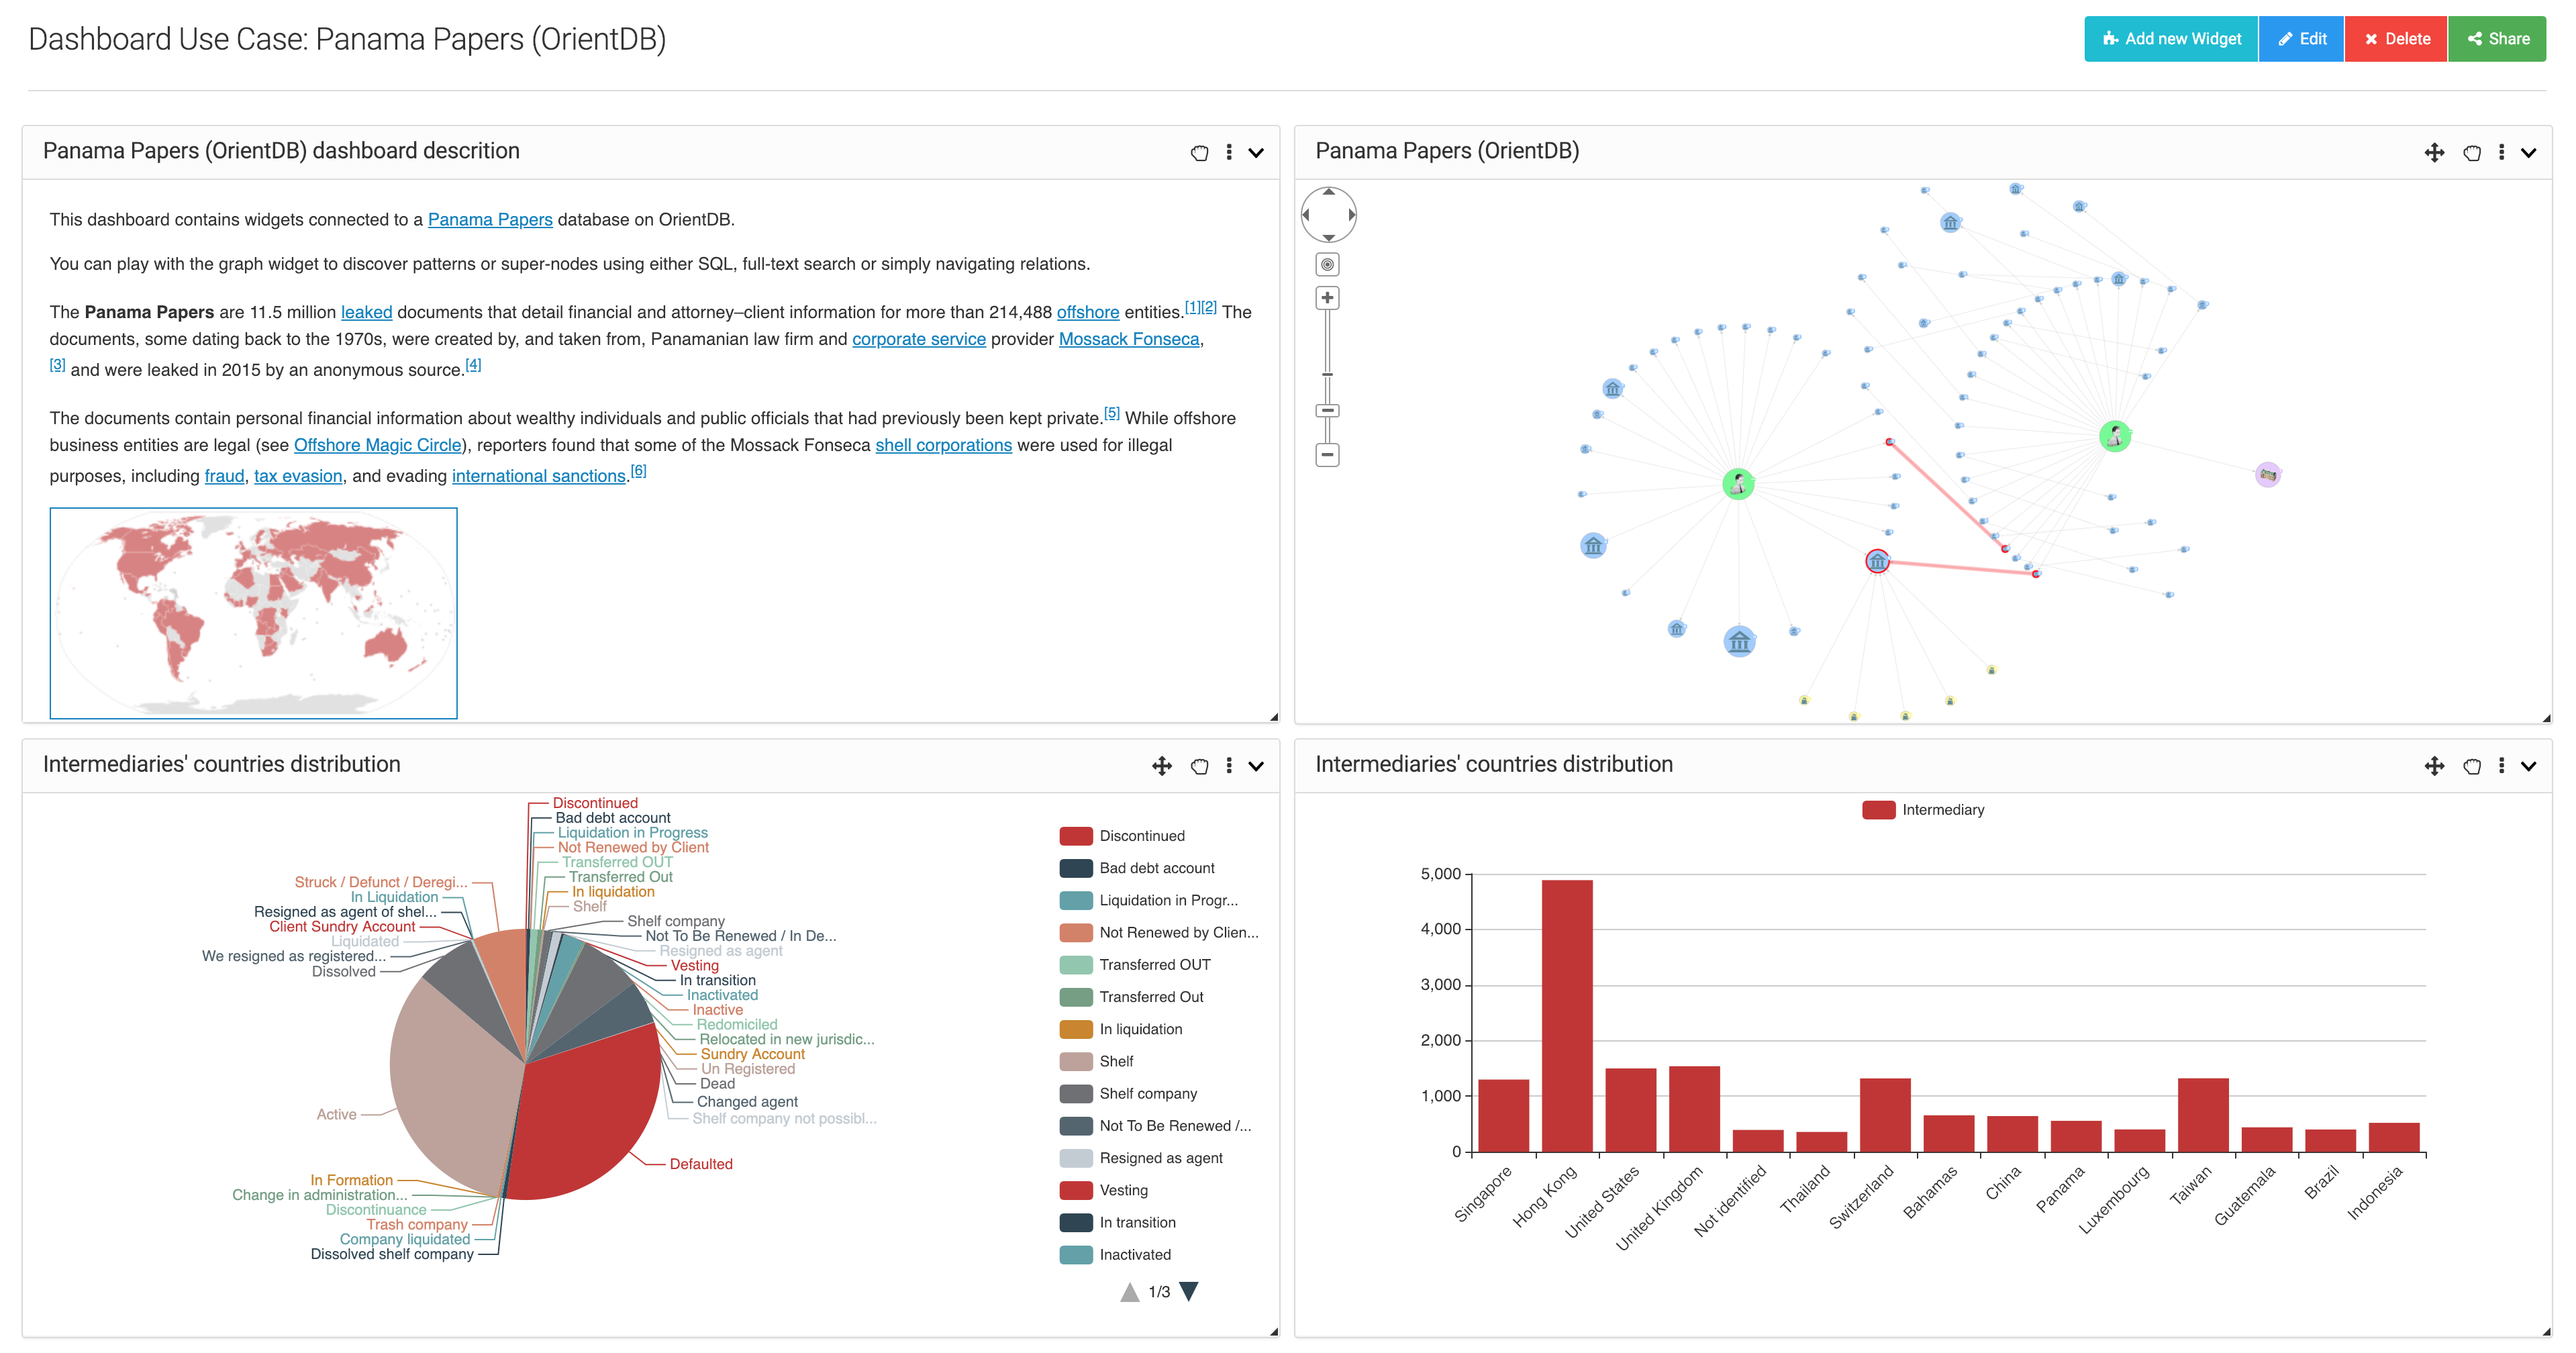
Task: Open the Mossack Fonseca link
Action: click(x=1128, y=339)
